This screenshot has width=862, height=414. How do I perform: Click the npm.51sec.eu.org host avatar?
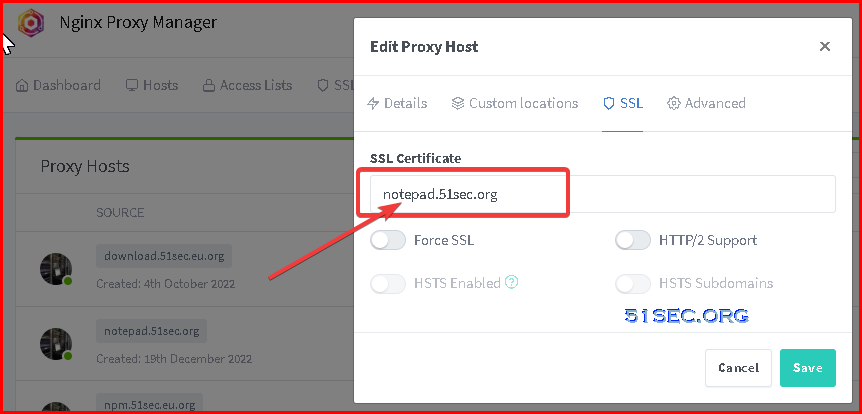point(56,408)
